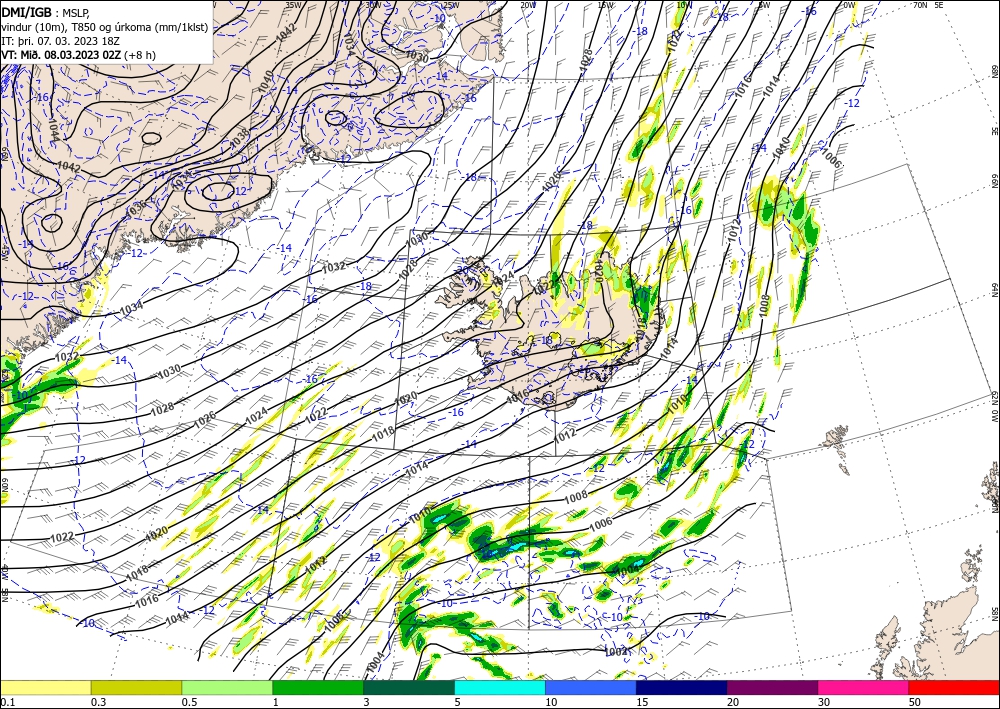
Task: Select the 'IT: þri. 07. 03. 2023 18Z' line
Action: pos(61,41)
